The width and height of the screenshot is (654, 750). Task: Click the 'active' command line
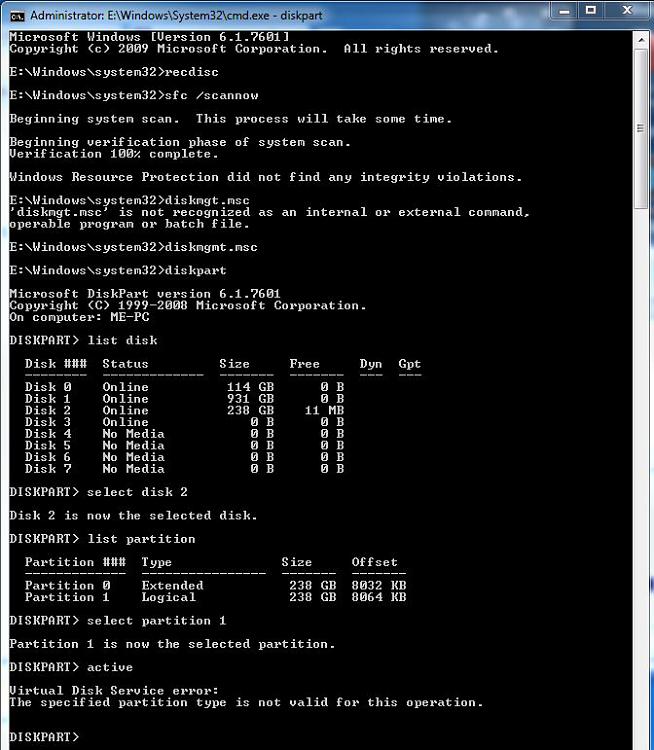71,667
